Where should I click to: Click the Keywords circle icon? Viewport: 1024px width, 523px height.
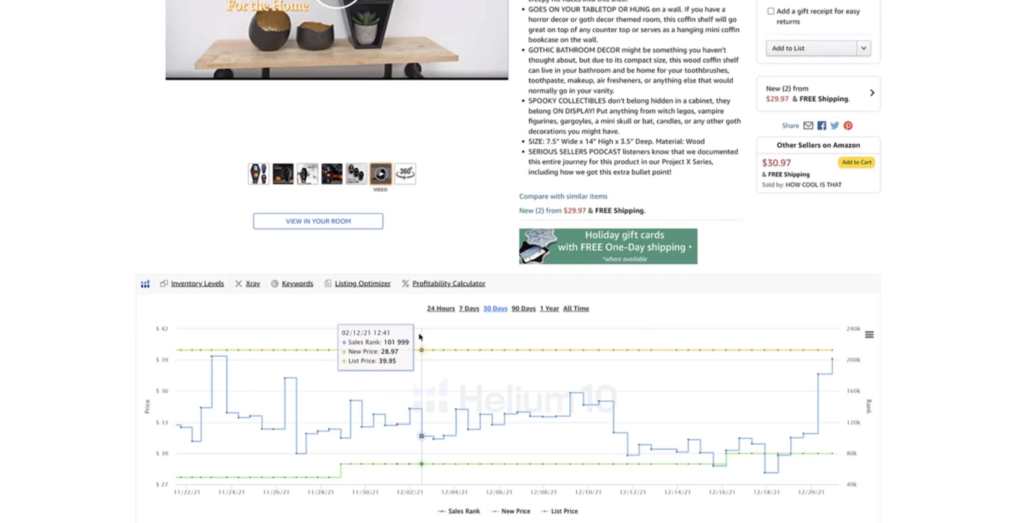(275, 283)
